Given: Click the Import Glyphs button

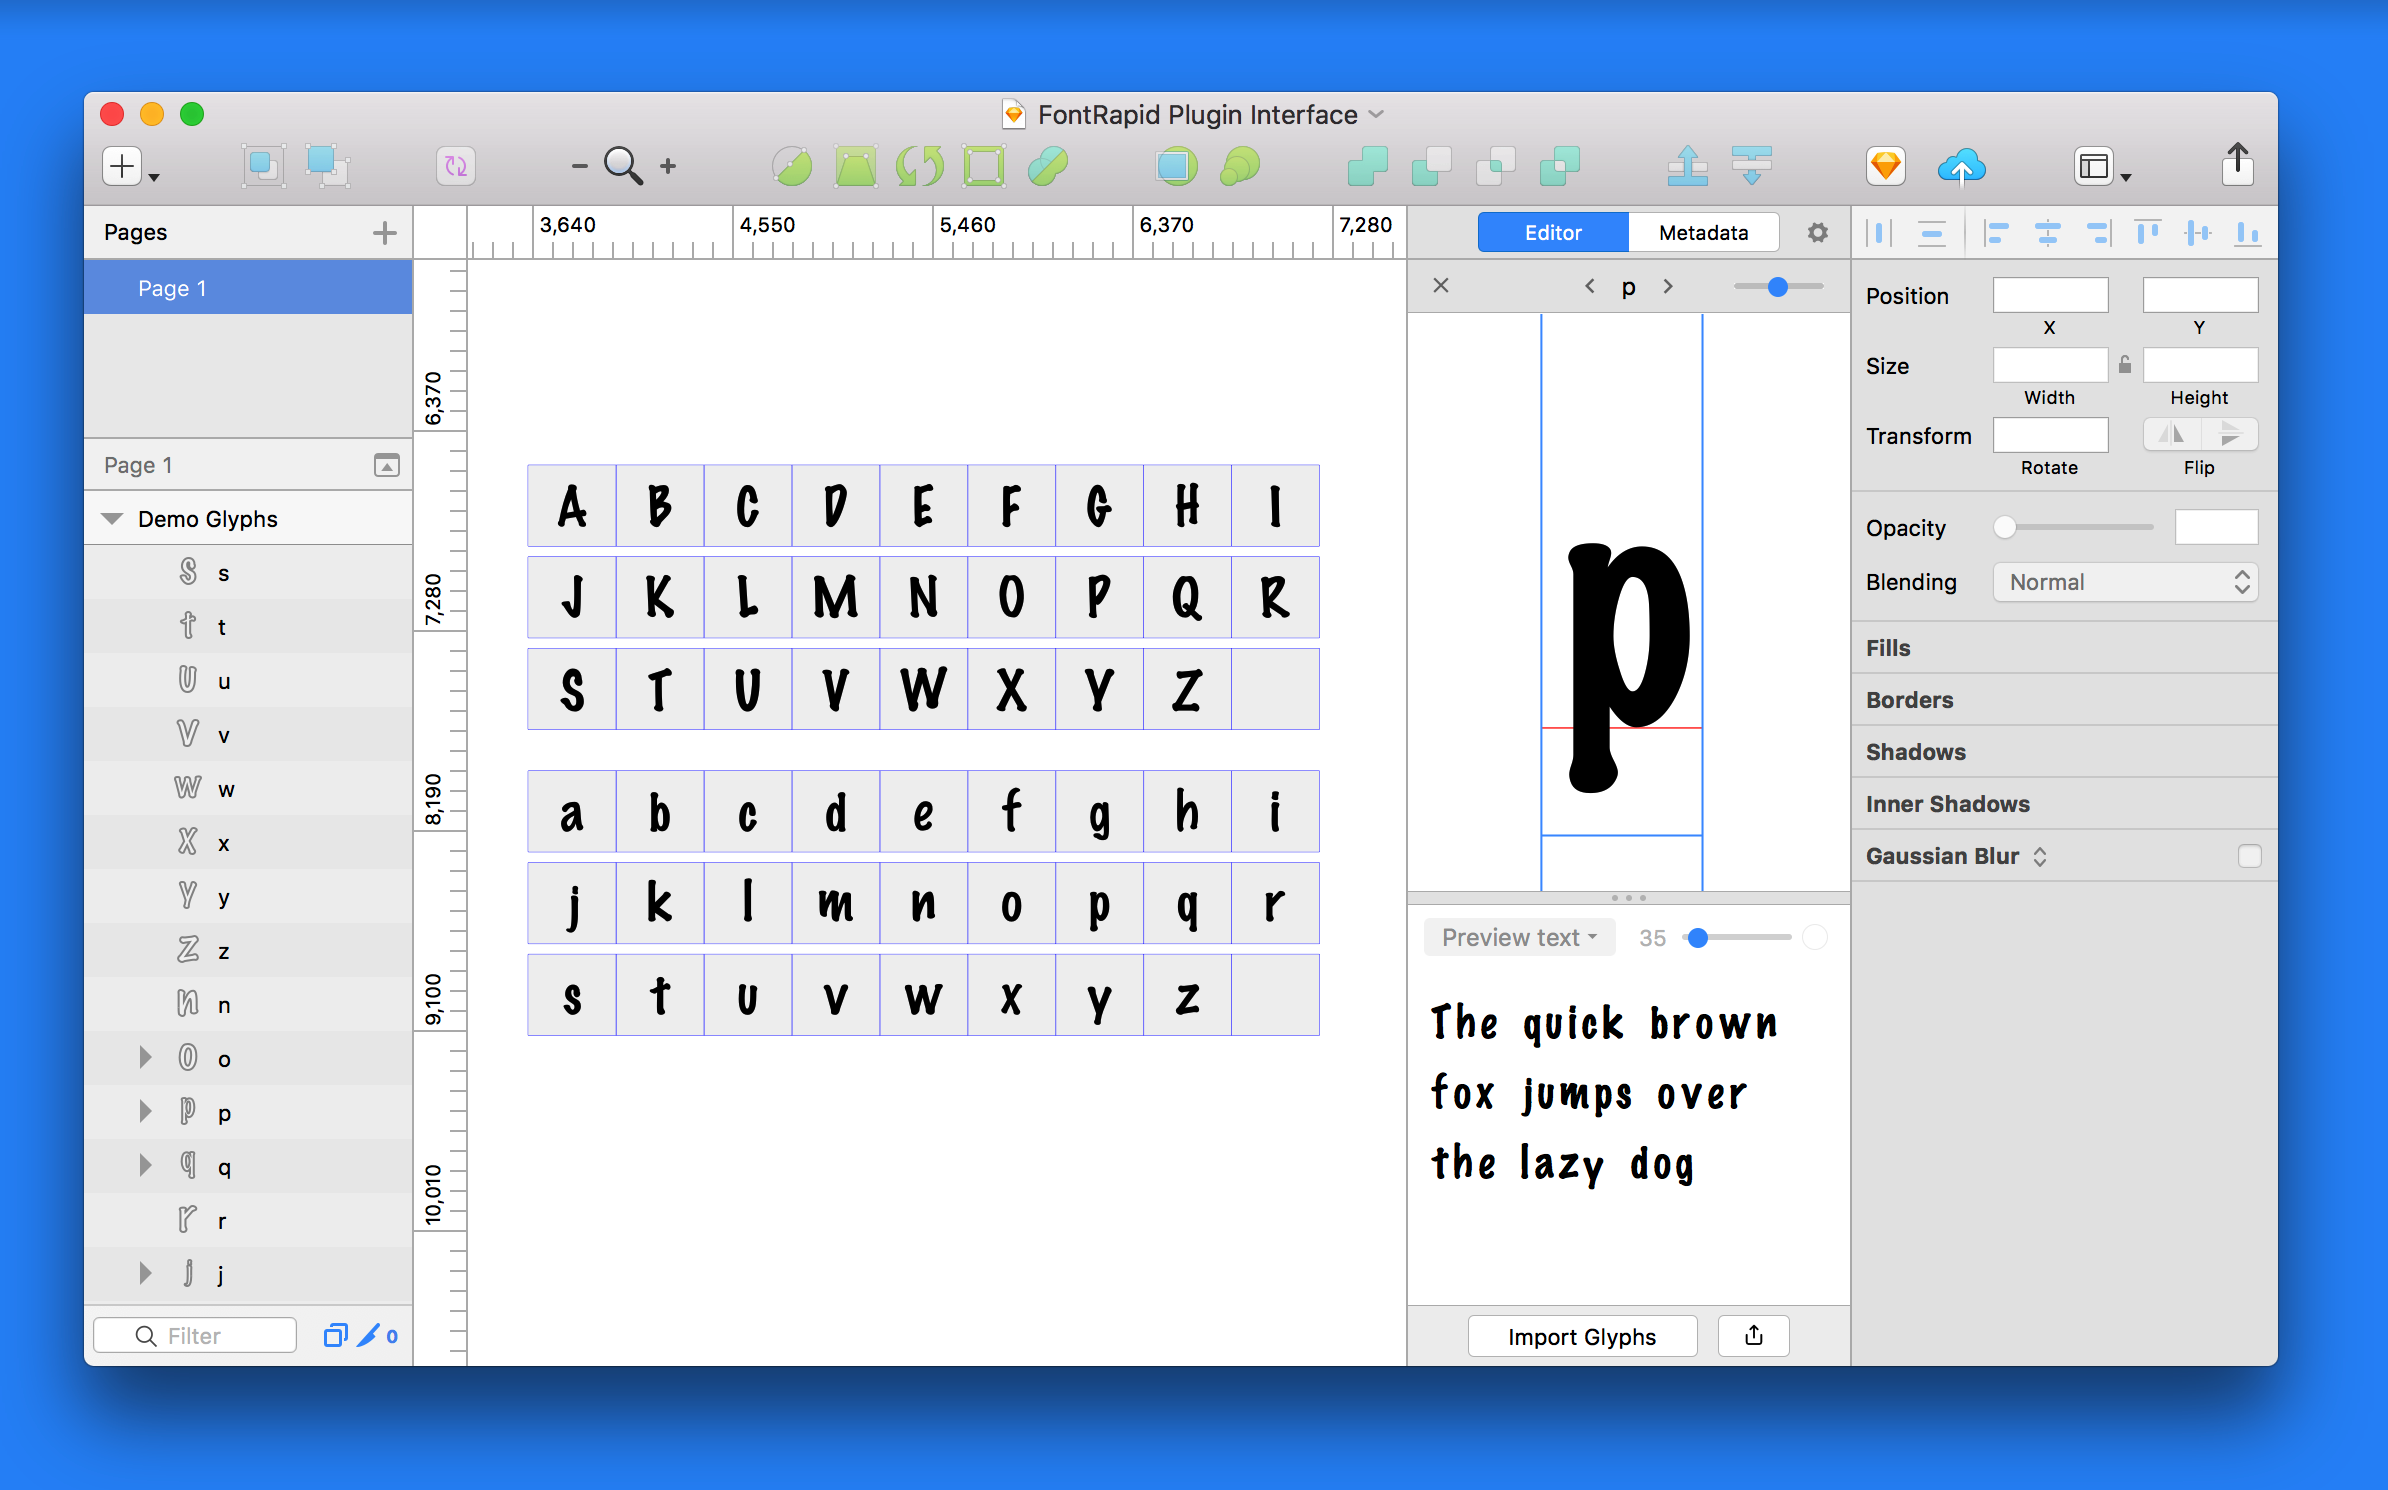Looking at the screenshot, I should click(x=1582, y=1336).
